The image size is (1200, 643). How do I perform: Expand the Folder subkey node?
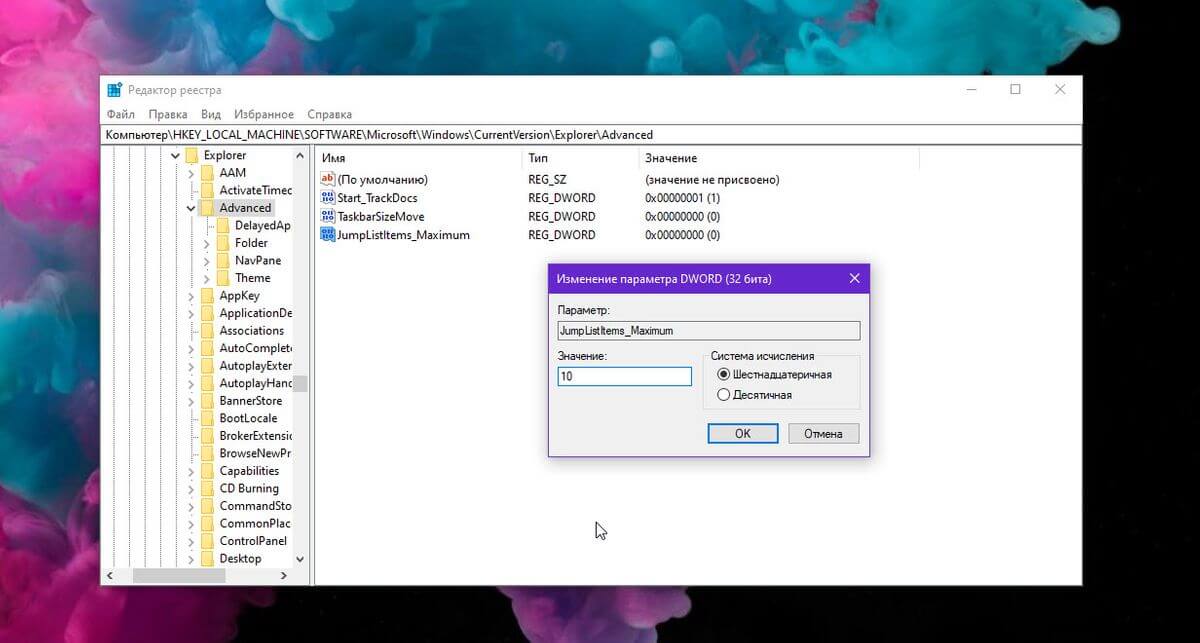[x=207, y=243]
